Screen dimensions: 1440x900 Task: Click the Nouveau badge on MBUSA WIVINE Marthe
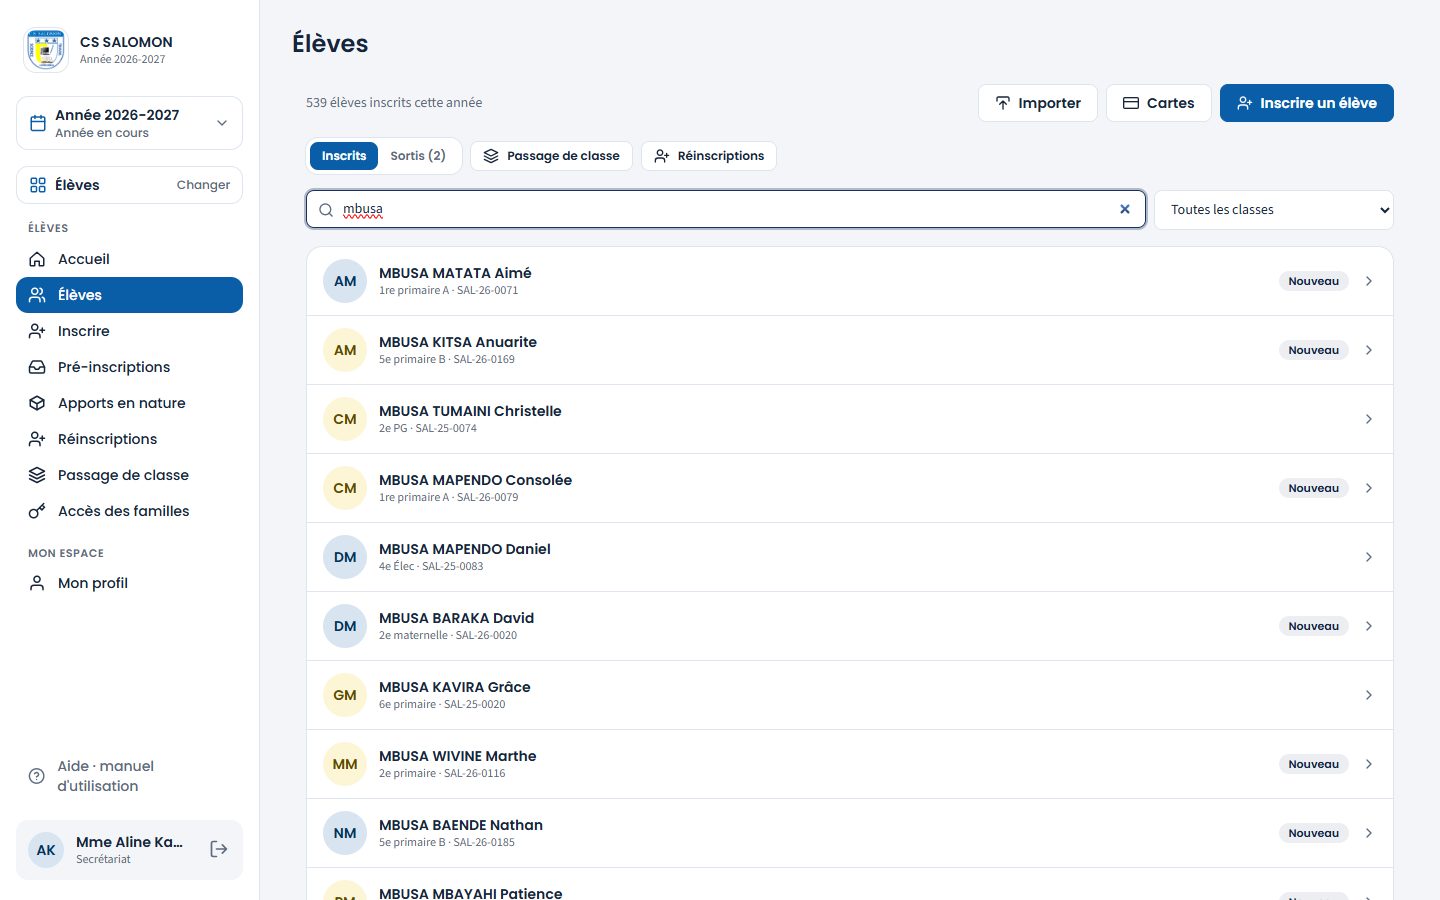(1313, 764)
